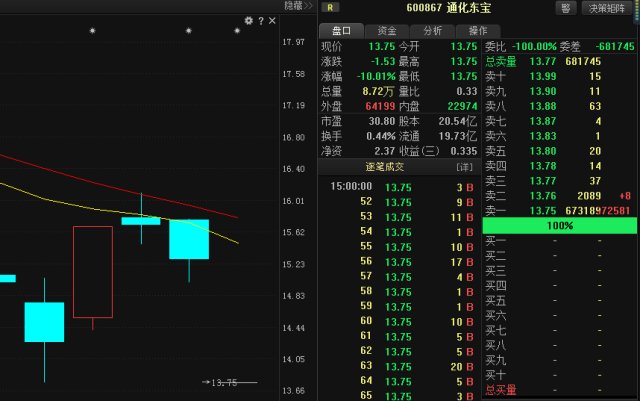Collapse side panel via 隐藏>> button
640x401 pixels.
[x=298, y=6]
